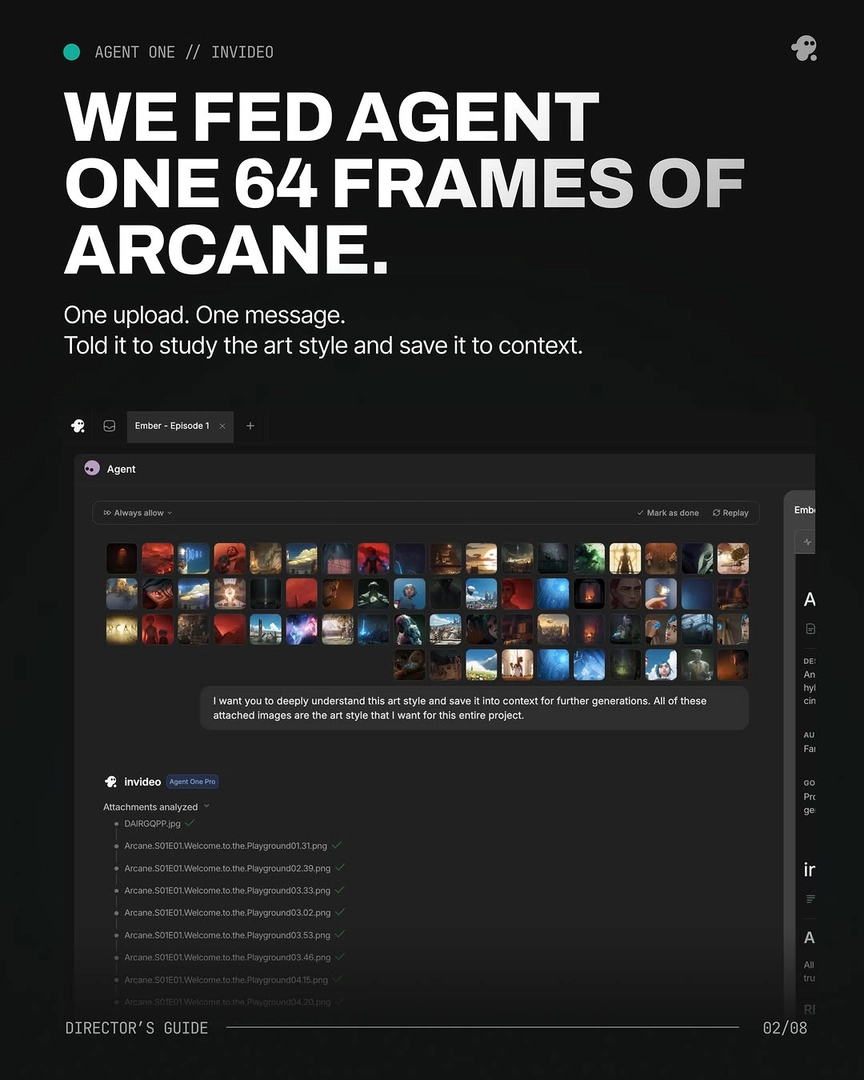Click the pulse activity icon in the right panel
Viewport: 864px width, 1080px height.
pyautogui.click(x=808, y=542)
